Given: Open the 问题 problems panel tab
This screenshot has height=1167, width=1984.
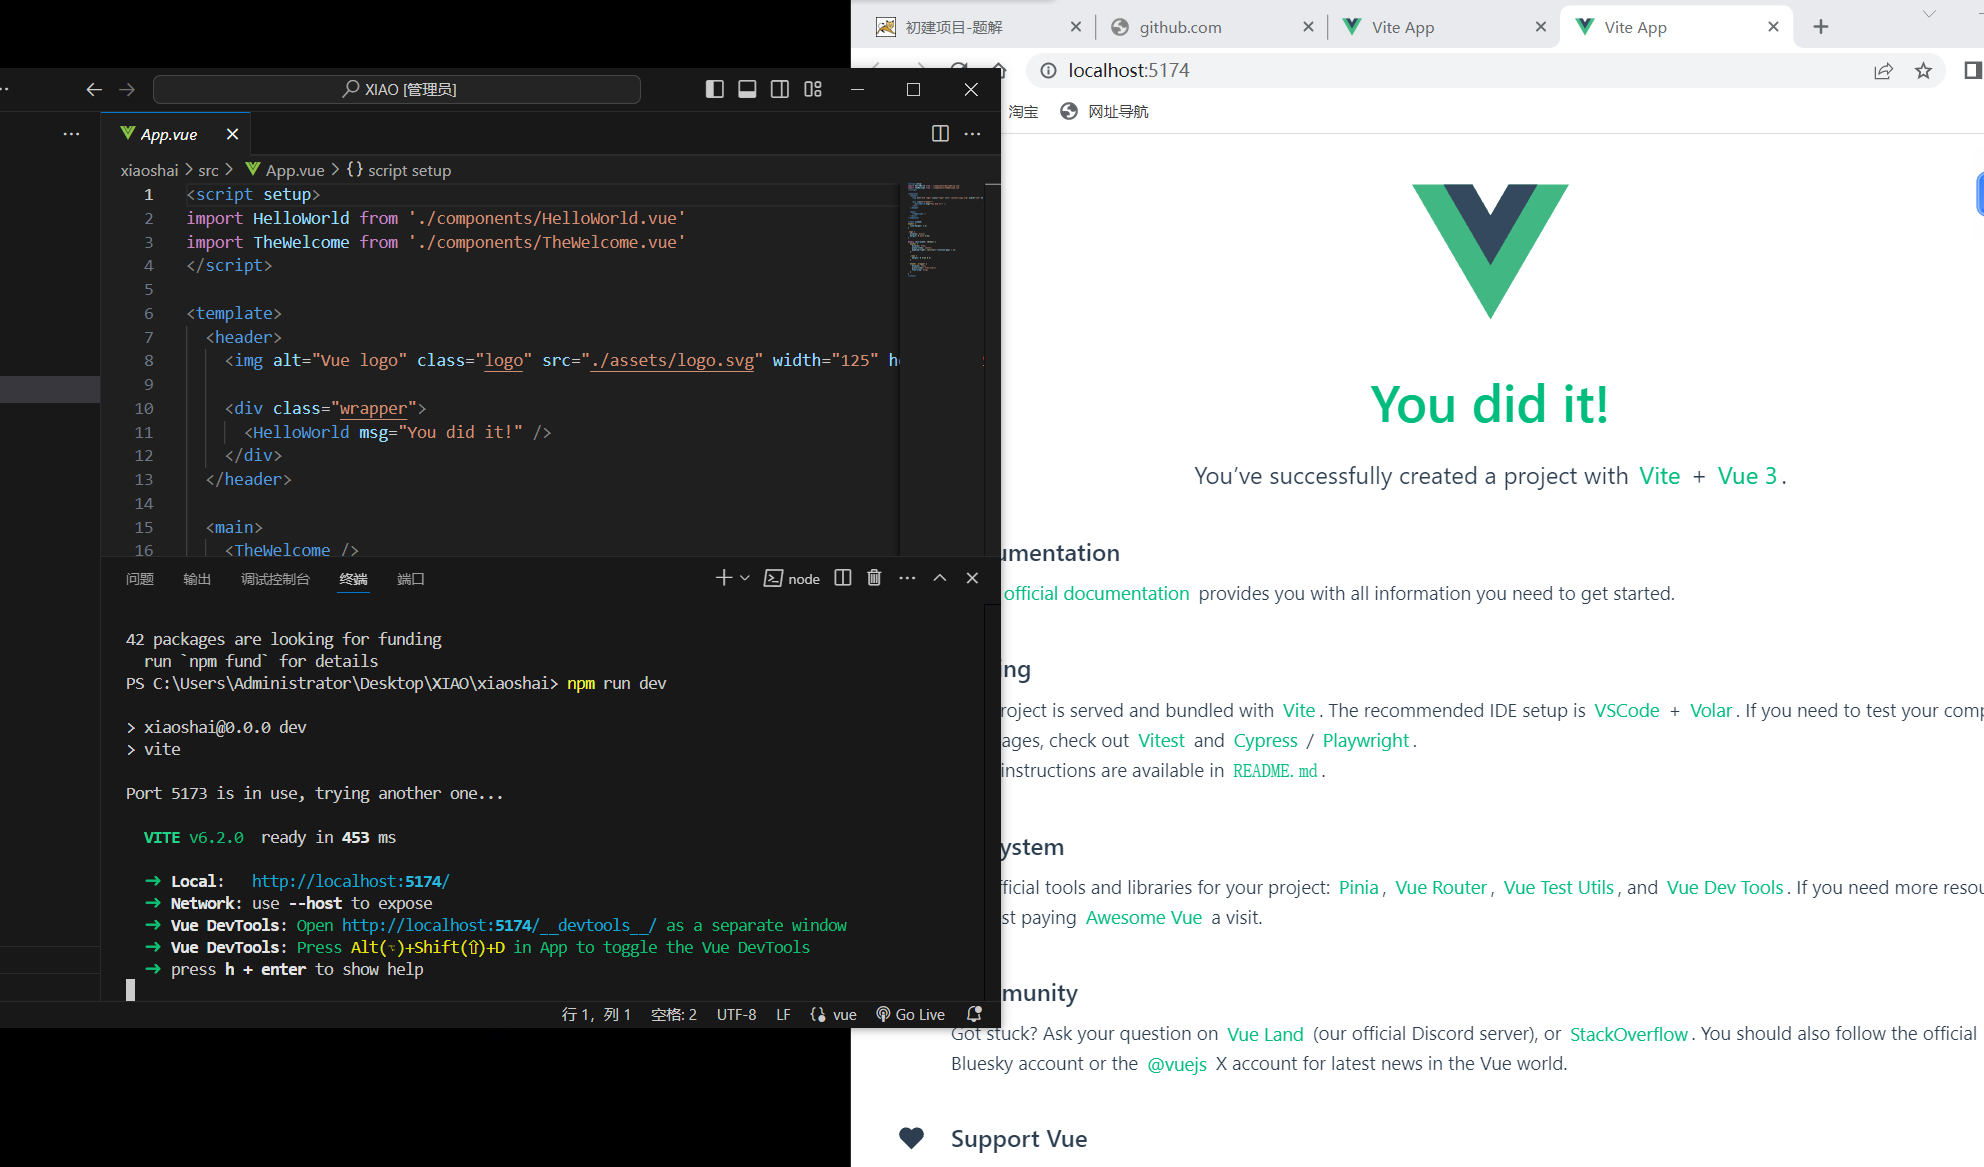Looking at the screenshot, I should click(140, 579).
